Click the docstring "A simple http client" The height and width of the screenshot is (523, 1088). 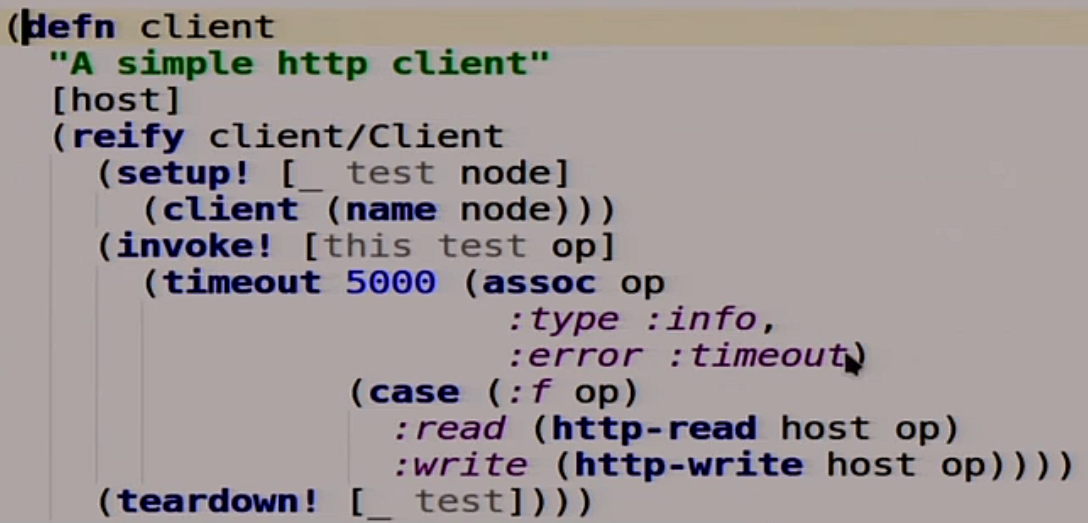(x=300, y=65)
